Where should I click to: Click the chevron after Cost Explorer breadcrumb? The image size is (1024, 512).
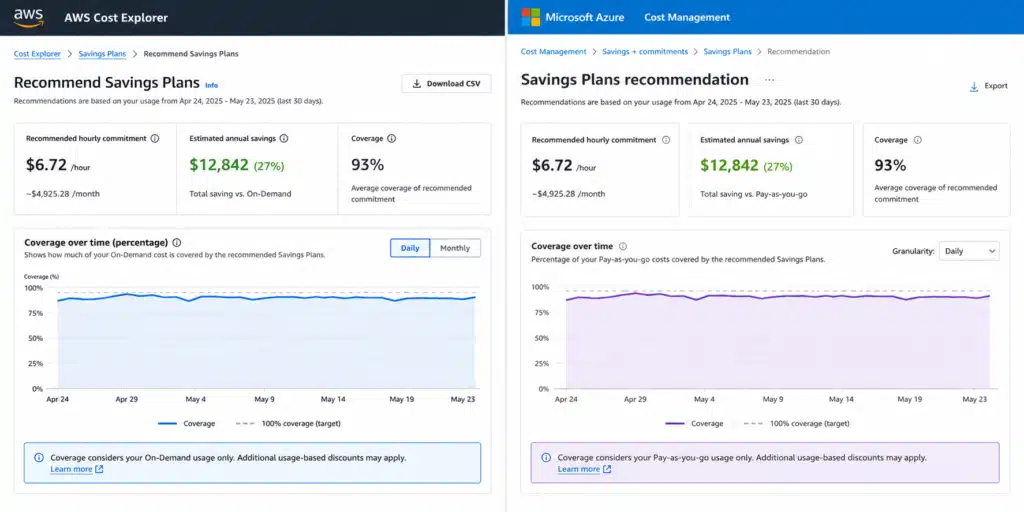[70, 54]
